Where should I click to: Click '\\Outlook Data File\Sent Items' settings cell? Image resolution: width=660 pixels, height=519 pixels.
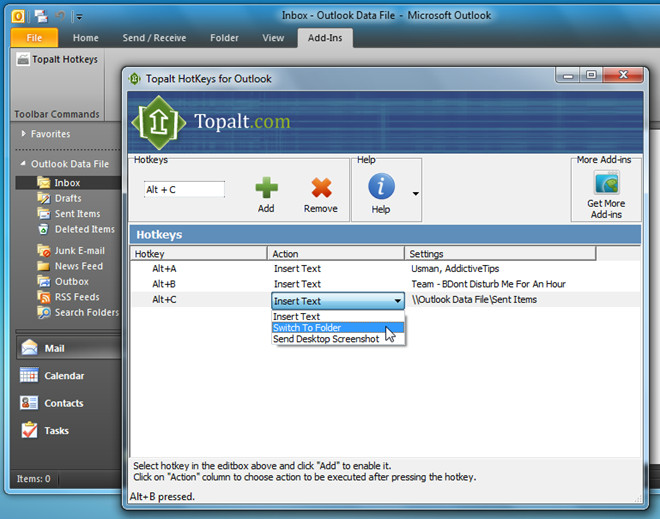click(x=474, y=299)
